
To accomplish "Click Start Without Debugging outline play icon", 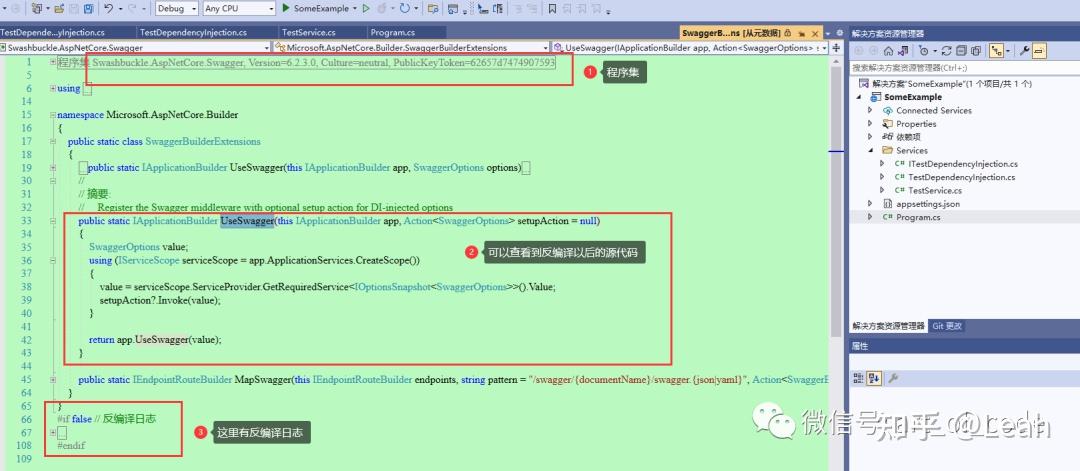I will coord(366,8).
